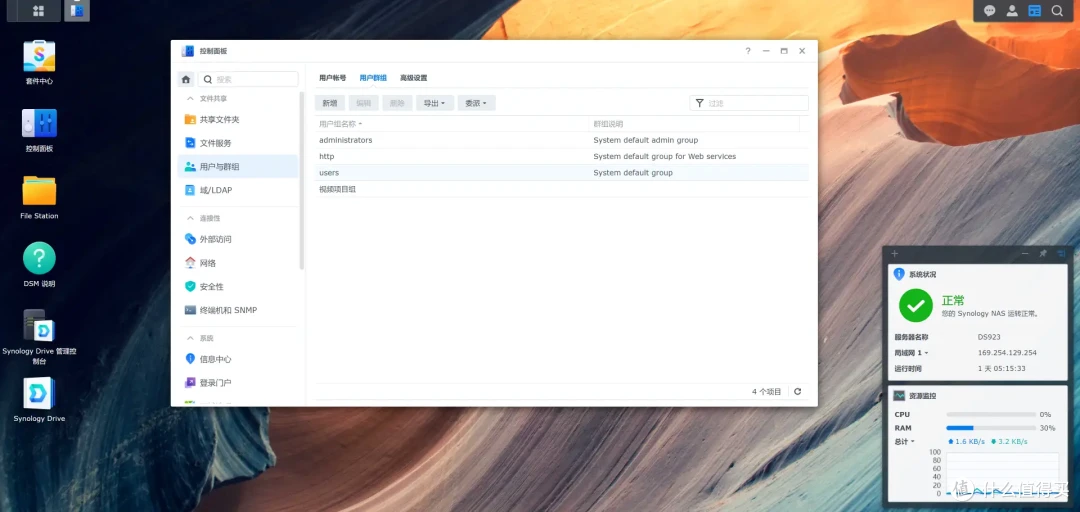The width and height of the screenshot is (1080, 512).
Task: Open 安全性 in the sidebar
Action: coord(238,287)
